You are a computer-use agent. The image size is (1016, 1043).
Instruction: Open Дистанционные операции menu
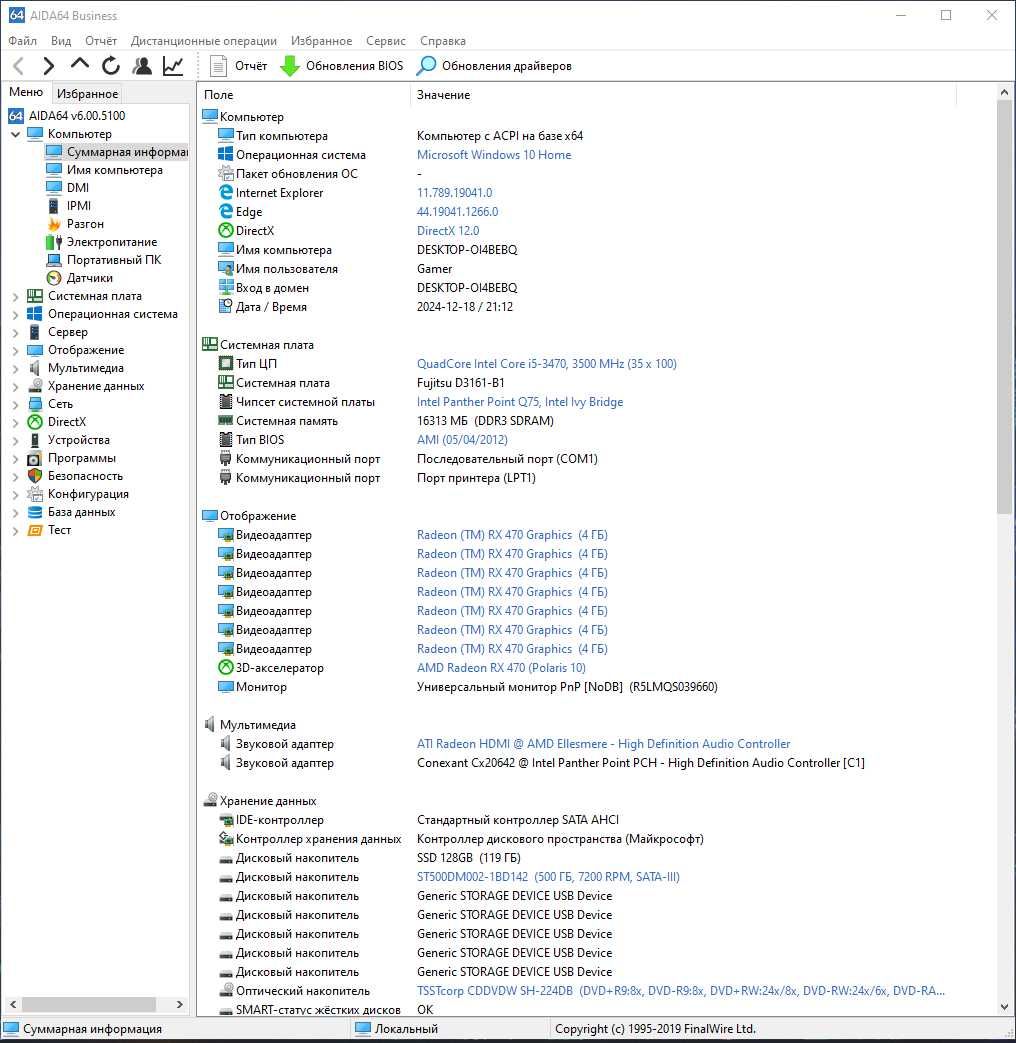tap(204, 41)
